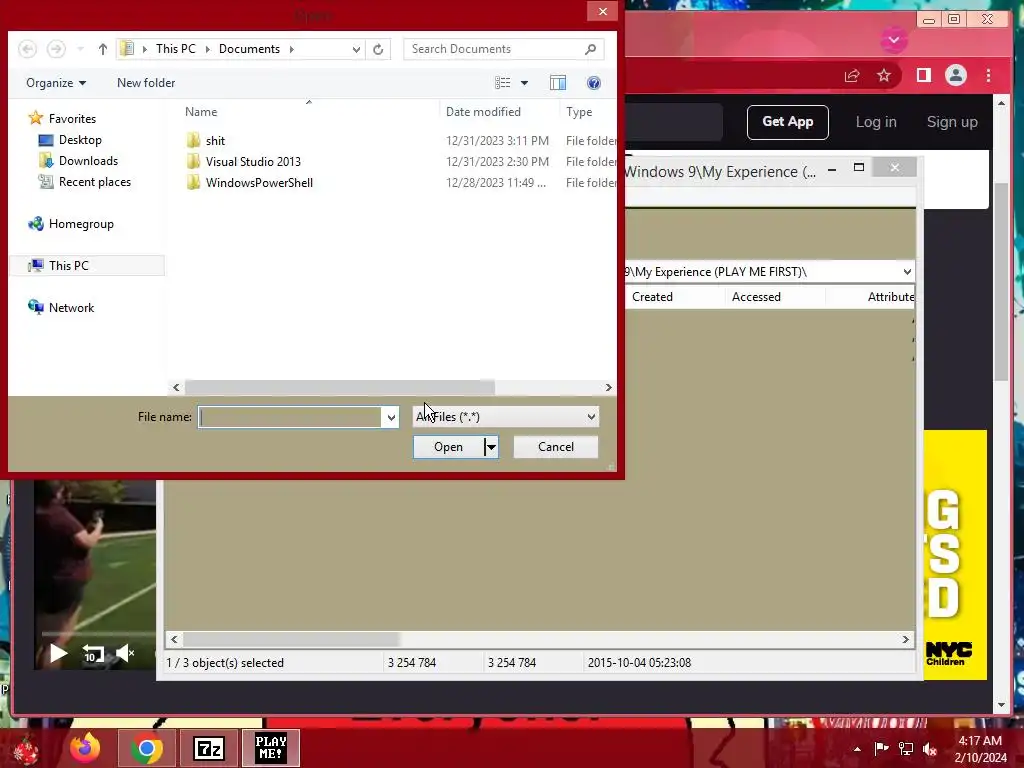Click Get App on the webpage
The height and width of the screenshot is (768, 1024).
pos(788,122)
